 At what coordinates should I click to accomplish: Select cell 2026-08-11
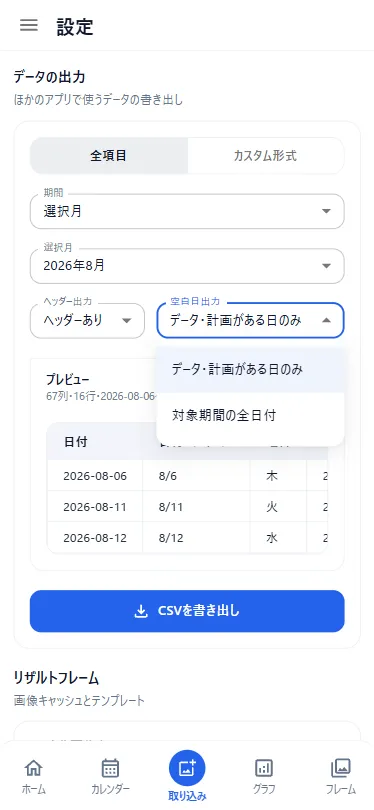click(x=95, y=507)
